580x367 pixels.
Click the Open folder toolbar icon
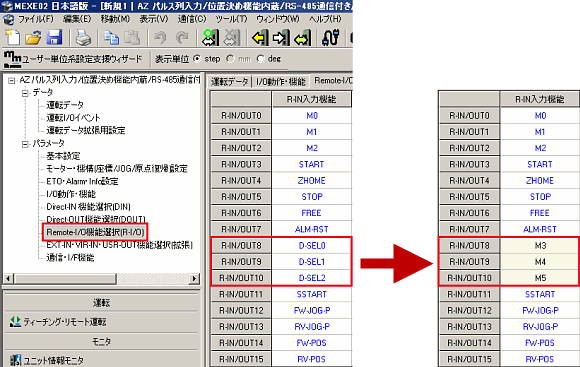[33, 37]
